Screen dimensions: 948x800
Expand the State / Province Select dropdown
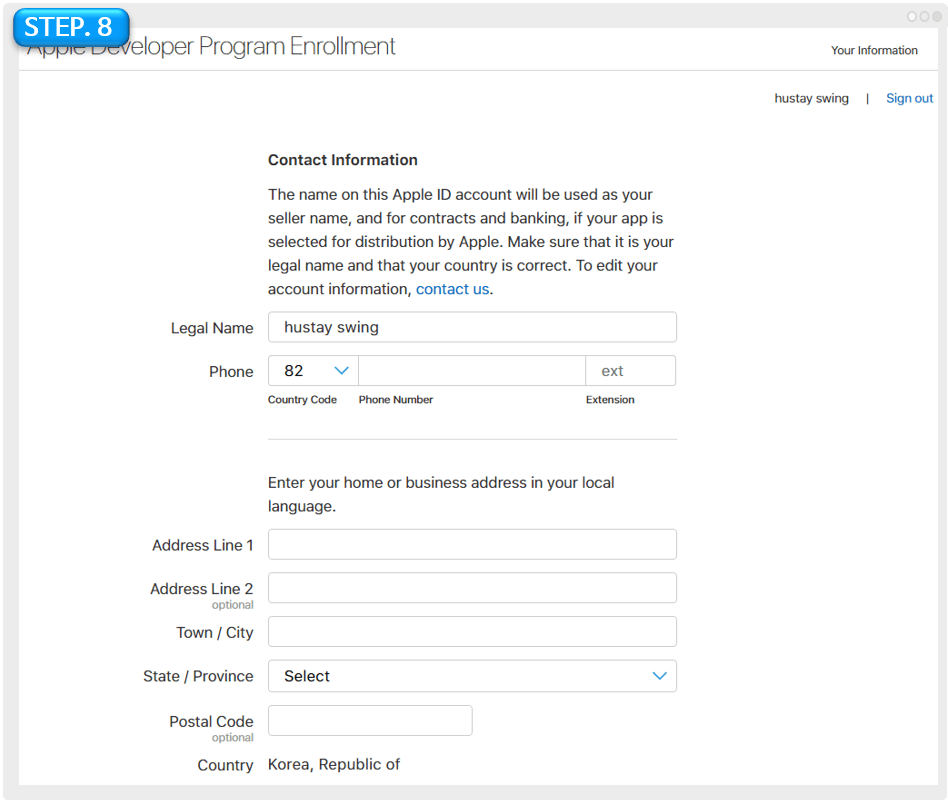pos(472,676)
